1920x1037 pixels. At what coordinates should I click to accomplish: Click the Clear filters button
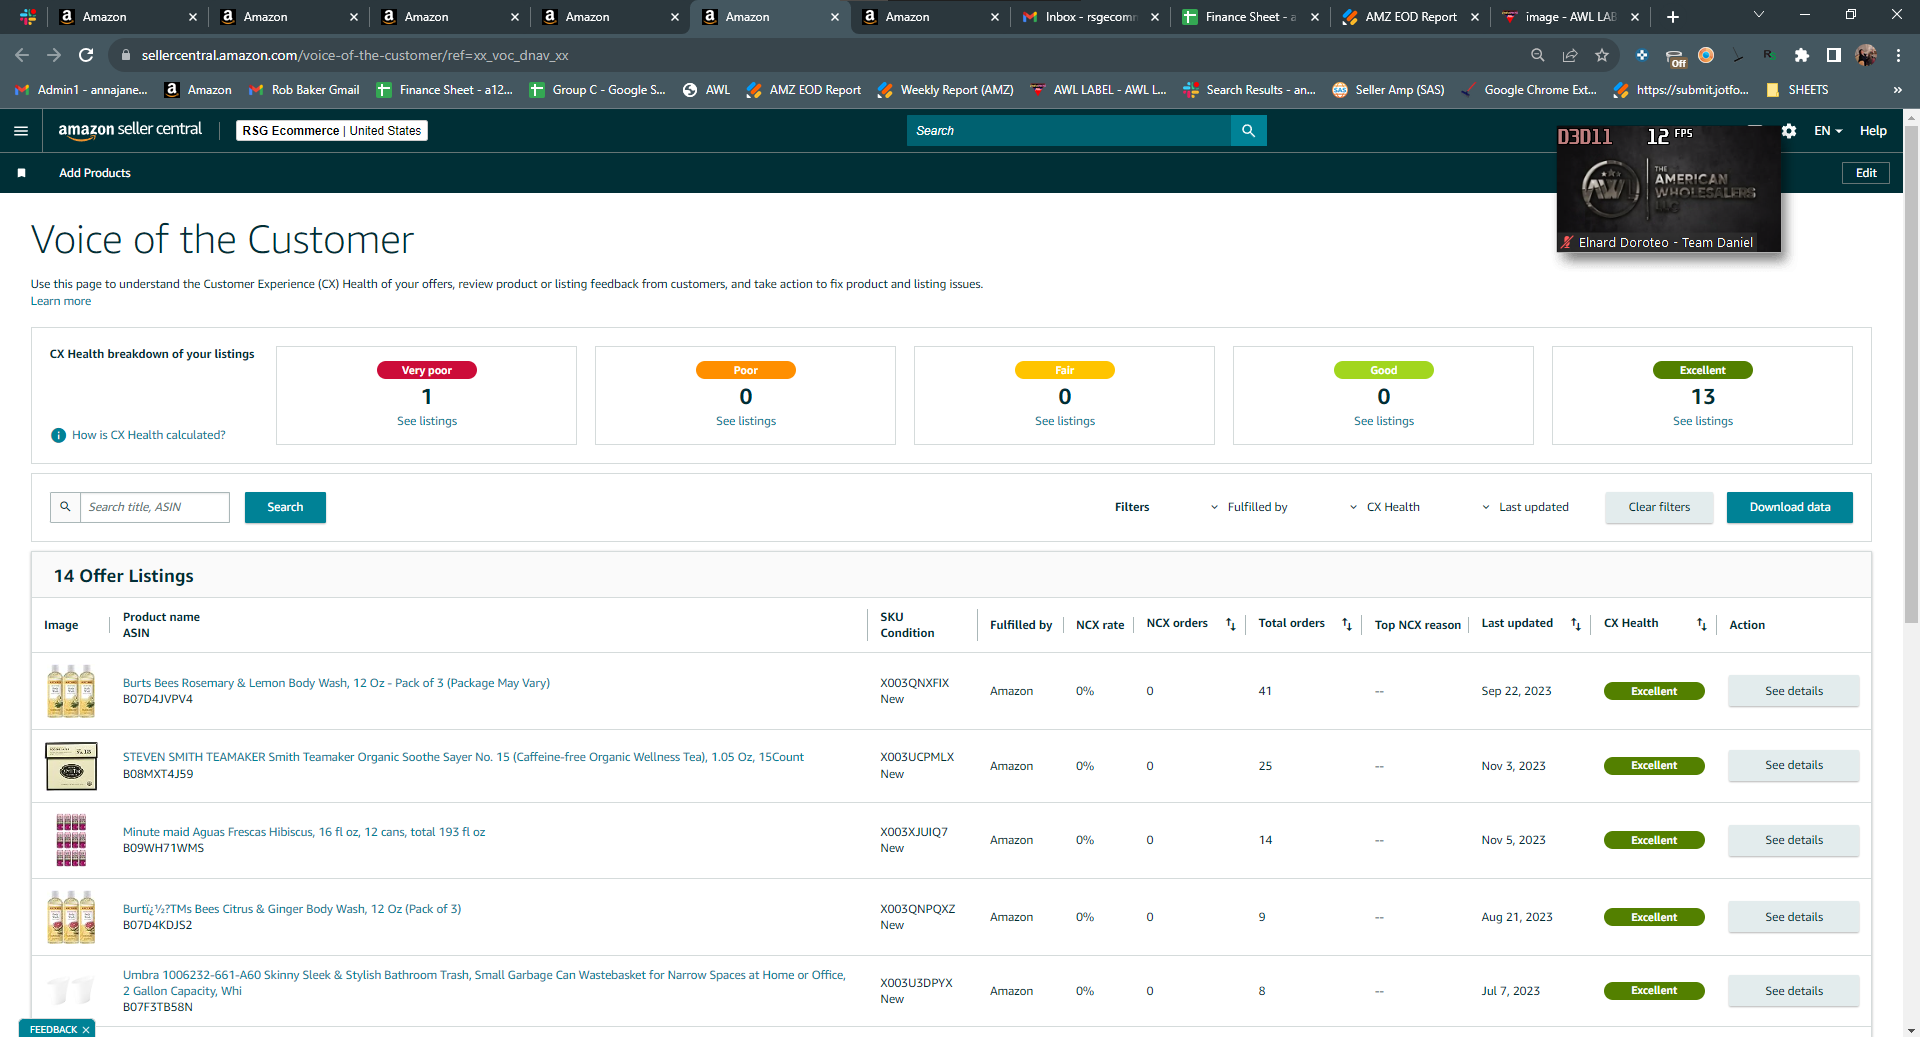pos(1659,507)
